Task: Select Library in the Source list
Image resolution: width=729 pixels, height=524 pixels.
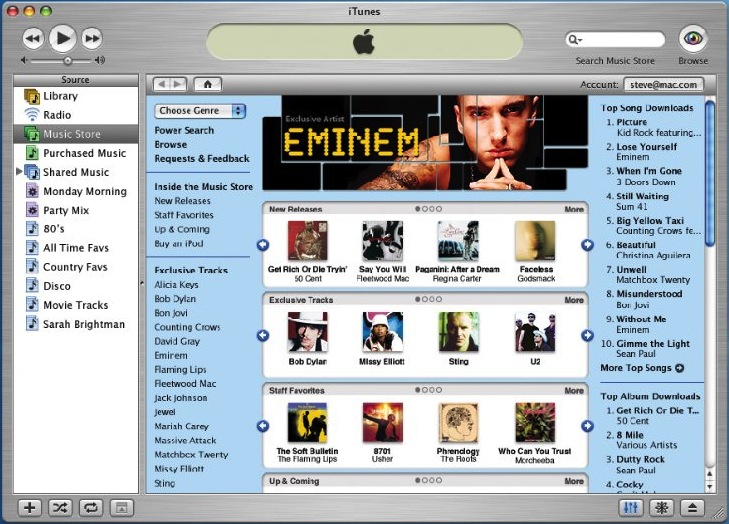Action: click(x=76, y=96)
